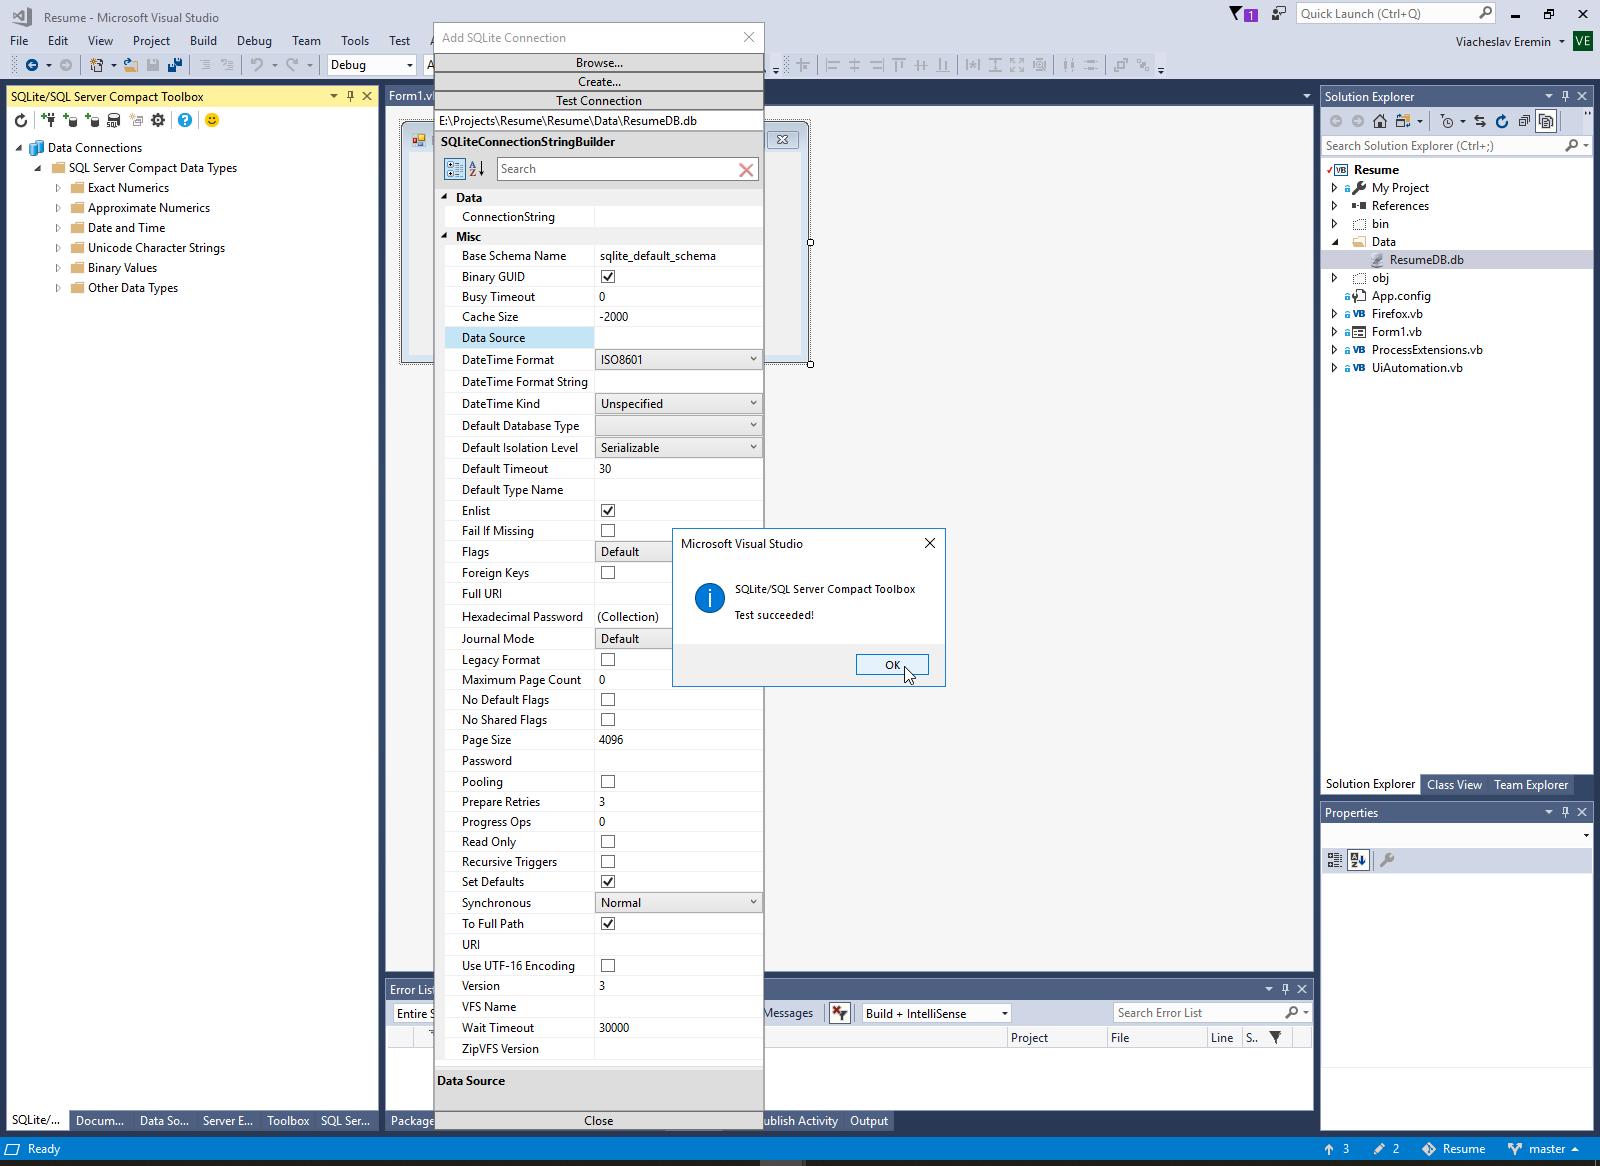The height and width of the screenshot is (1166, 1600).
Task: Open the Project menu
Action: coord(151,41)
